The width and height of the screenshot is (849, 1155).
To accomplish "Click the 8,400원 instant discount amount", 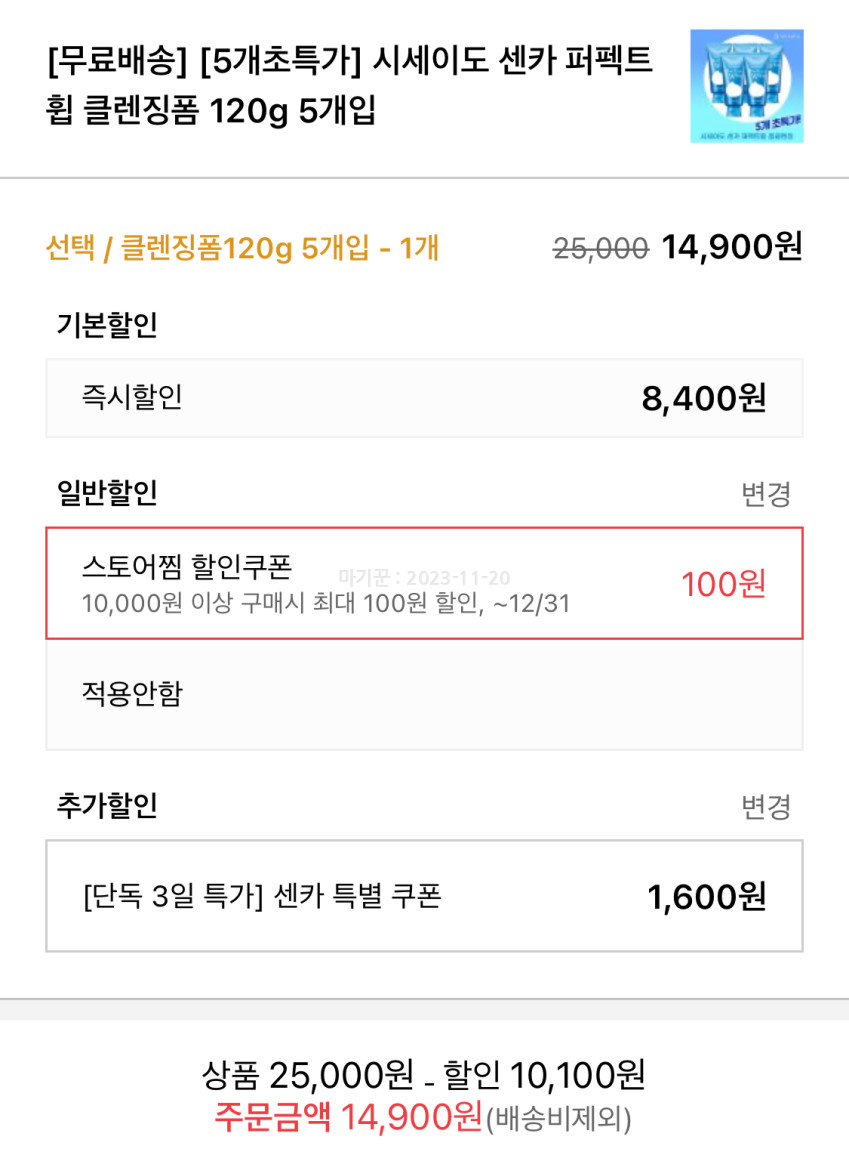I will (x=703, y=399).
